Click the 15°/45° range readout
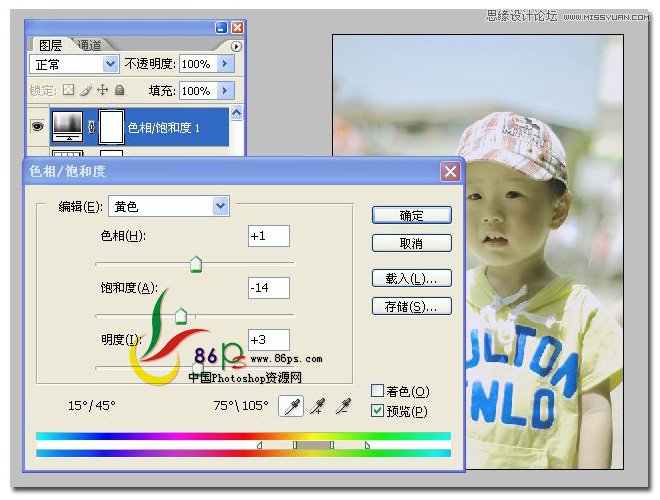 pos(92,405)
